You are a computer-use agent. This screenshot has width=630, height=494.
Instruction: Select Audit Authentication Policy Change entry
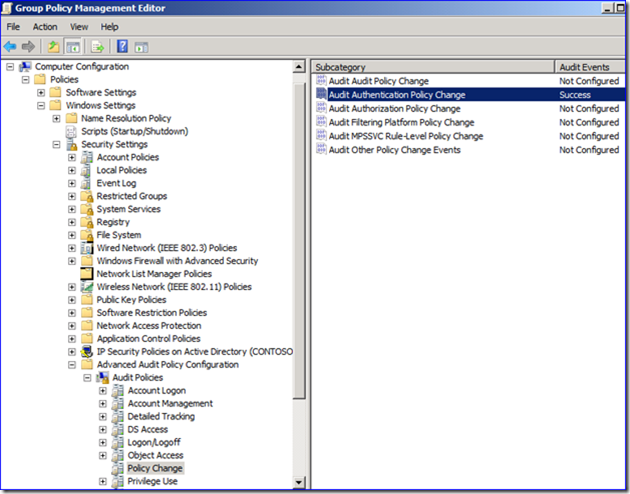click(397, 95)
